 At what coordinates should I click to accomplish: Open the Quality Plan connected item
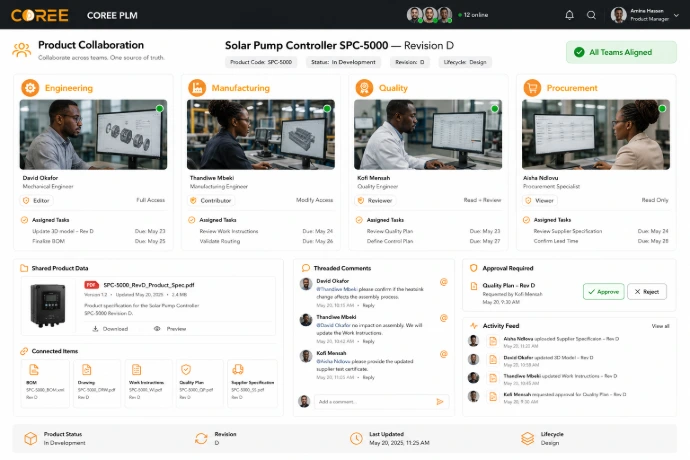[200, 383]
